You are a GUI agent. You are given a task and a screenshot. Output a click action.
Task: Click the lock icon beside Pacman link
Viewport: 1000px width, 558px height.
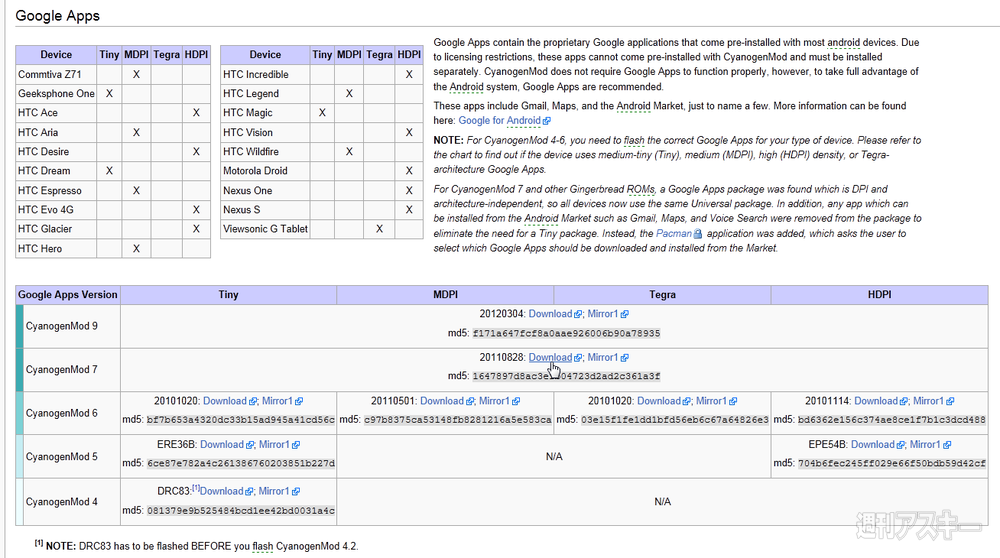click(698, 233)
